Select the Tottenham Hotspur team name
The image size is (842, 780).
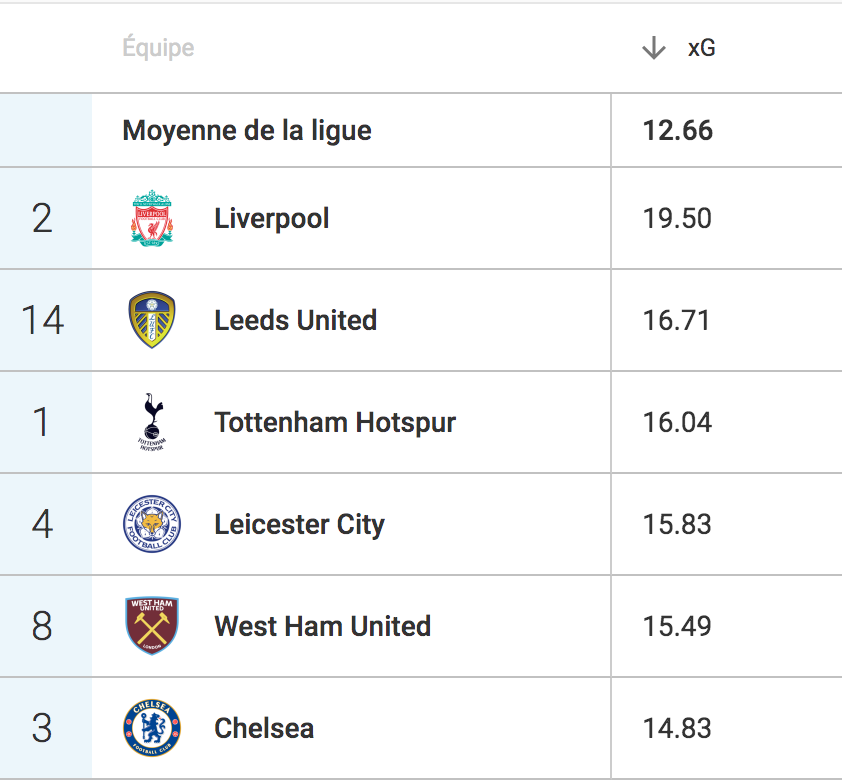[335, 422]
